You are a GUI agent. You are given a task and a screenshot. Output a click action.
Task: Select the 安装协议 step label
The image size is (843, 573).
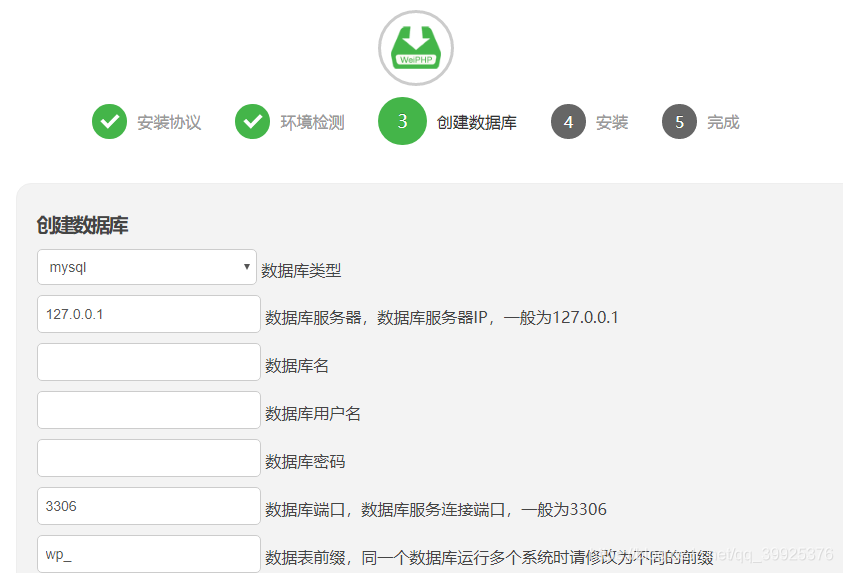click(x=169, y=123)
